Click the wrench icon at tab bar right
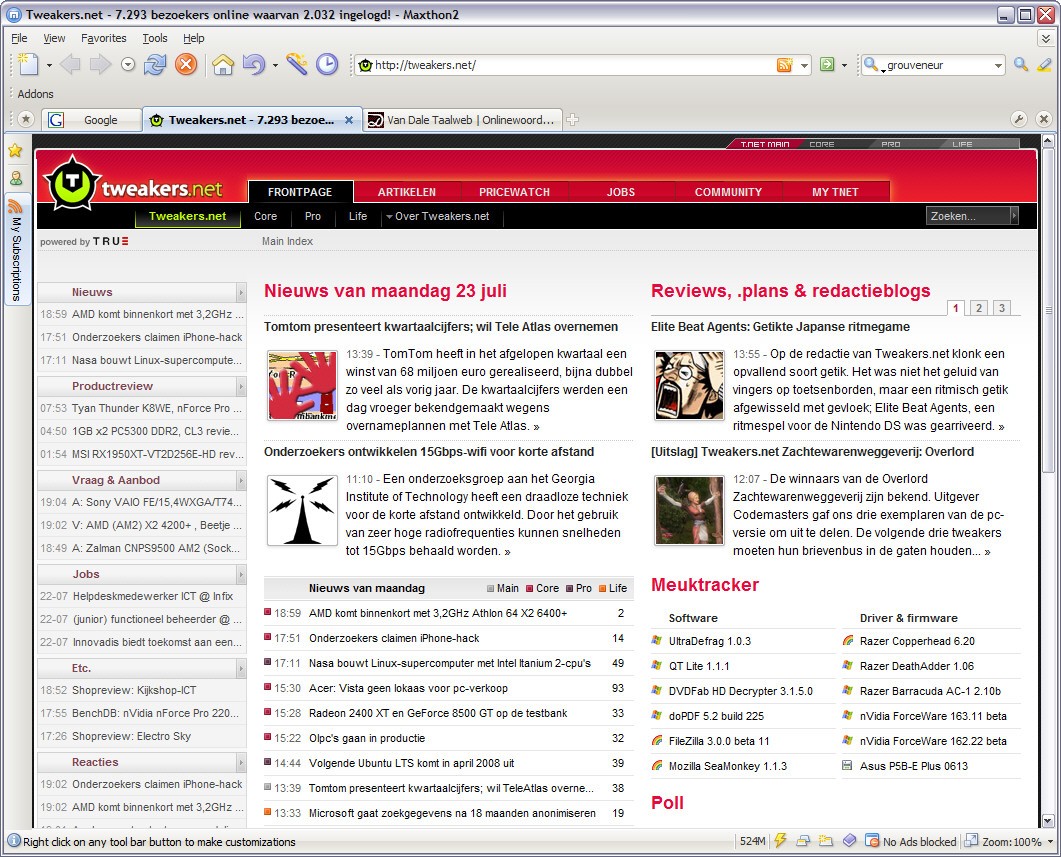The height and width of the screenshot is (857, 1061). pyautogui.click(x=1018, y=120)
